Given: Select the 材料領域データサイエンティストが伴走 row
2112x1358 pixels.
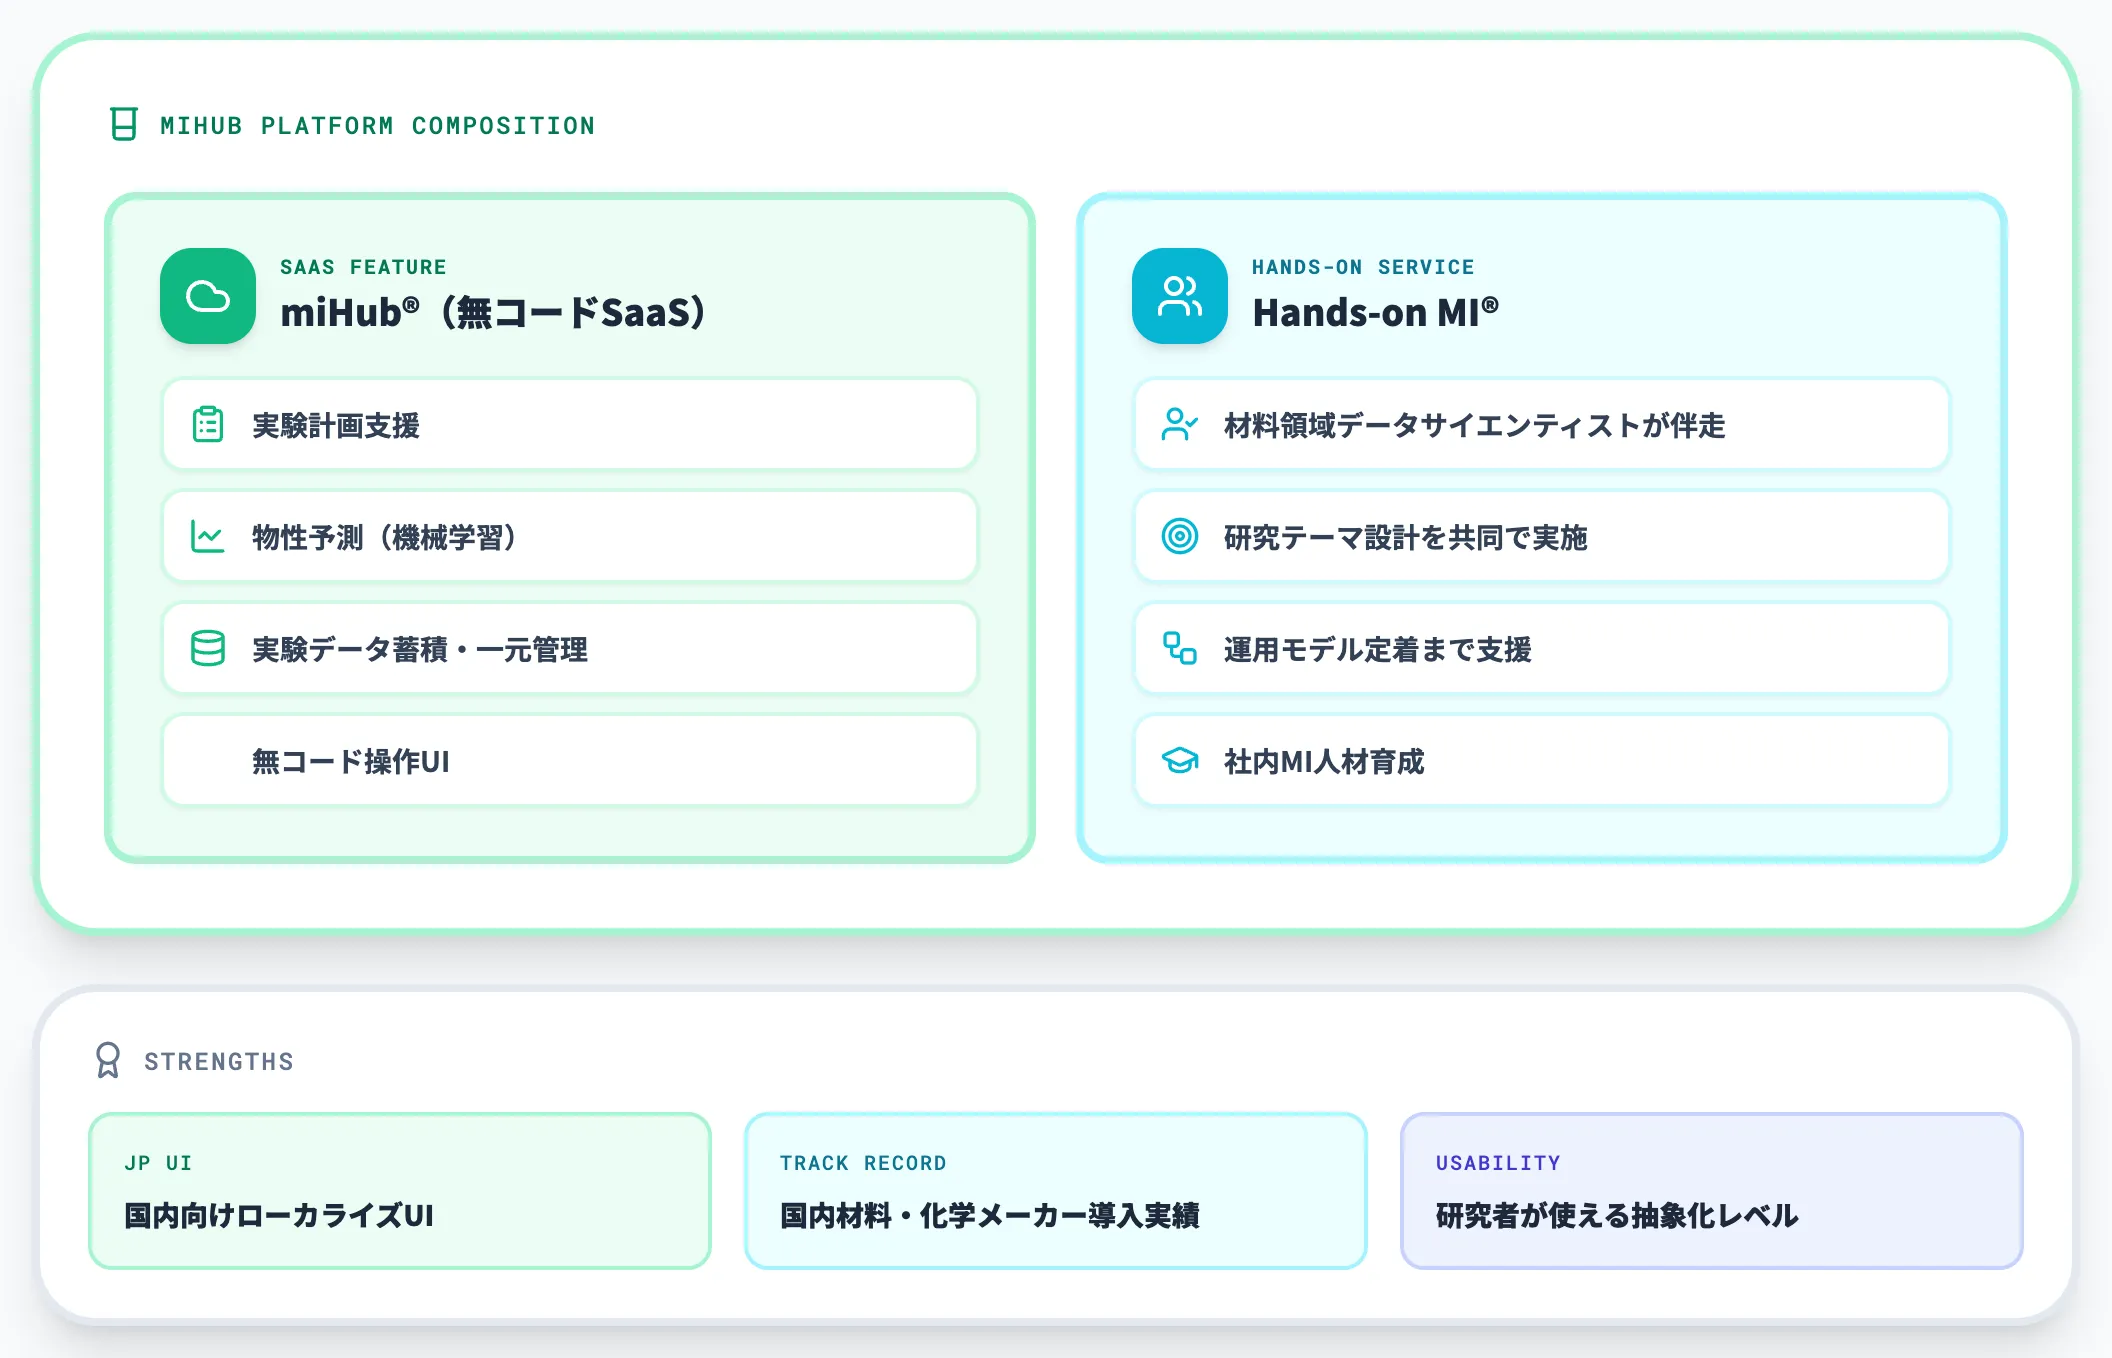Looking at the screenshot, I should coord(1542,425).
